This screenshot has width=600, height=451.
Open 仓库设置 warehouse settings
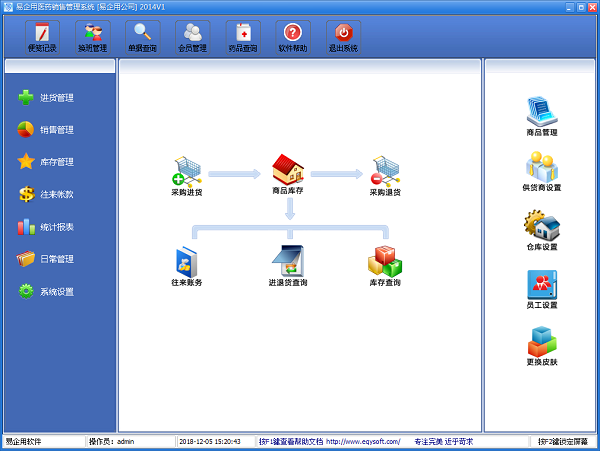coord(542,230)
